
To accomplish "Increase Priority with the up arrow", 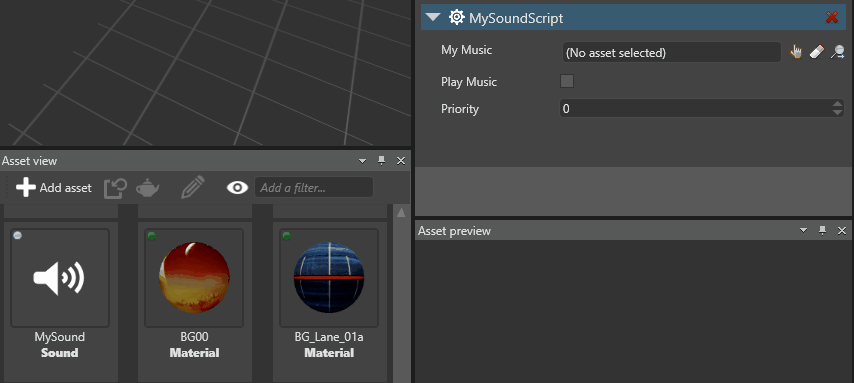I will pyautogui.click(x=838, y=104).
